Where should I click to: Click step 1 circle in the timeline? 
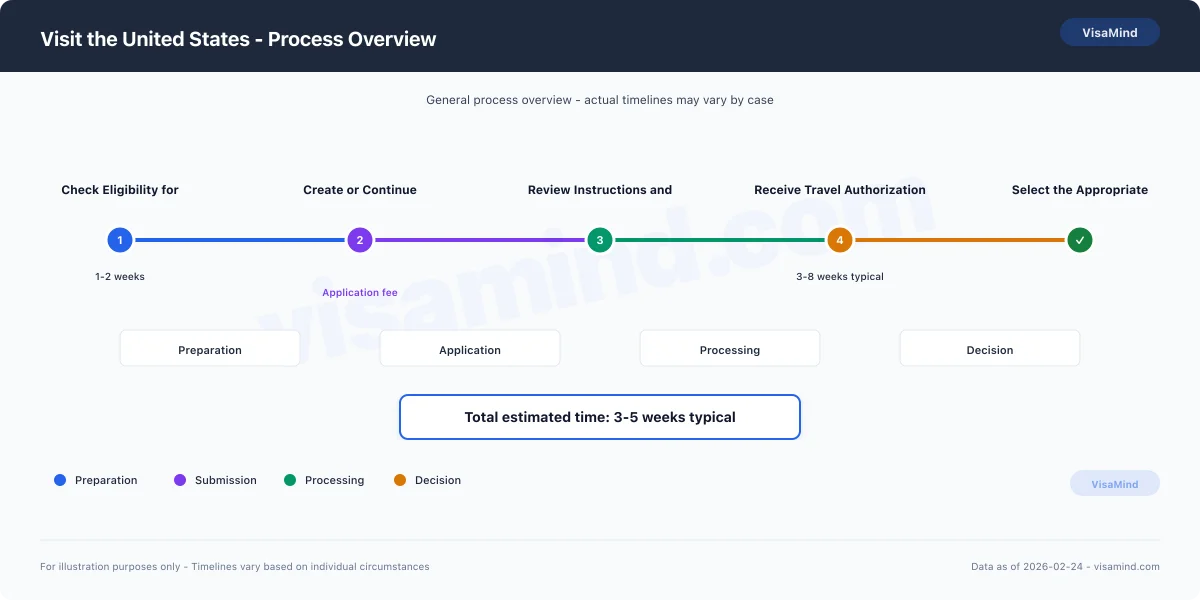pos(120,240)
